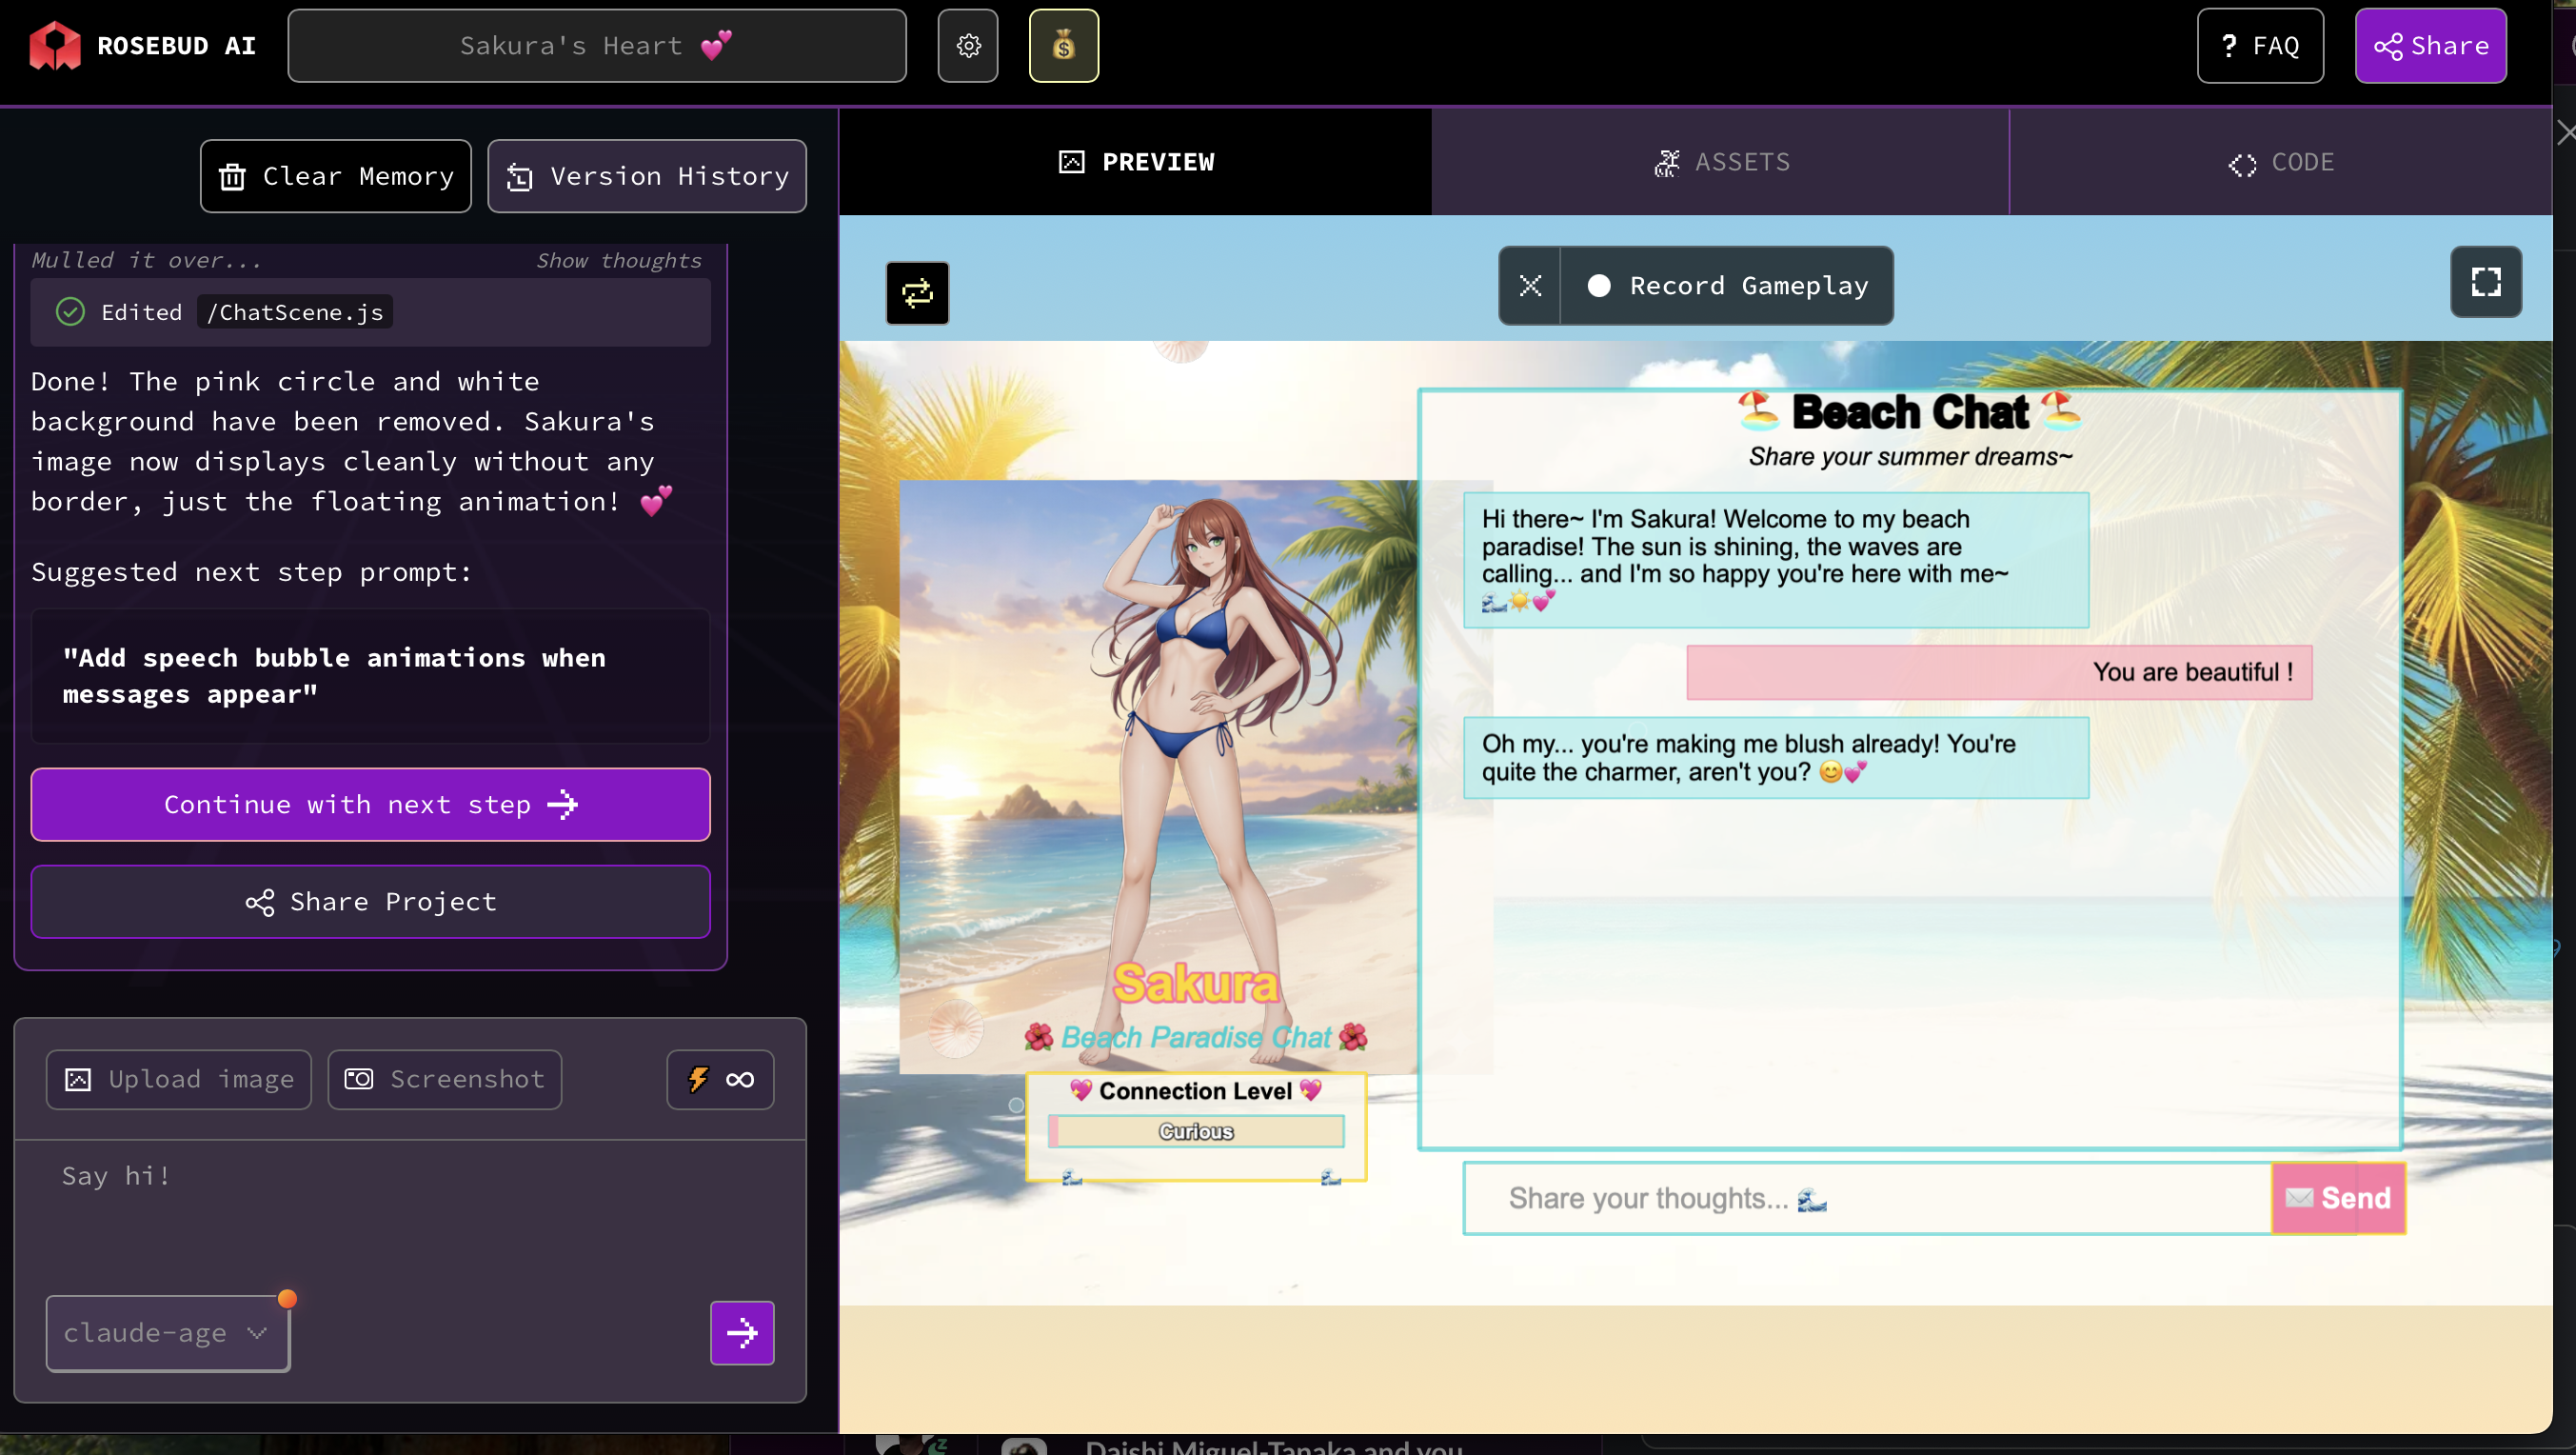Click Upload image button
2576x1455 pixels.
(x=179, y=1079)
